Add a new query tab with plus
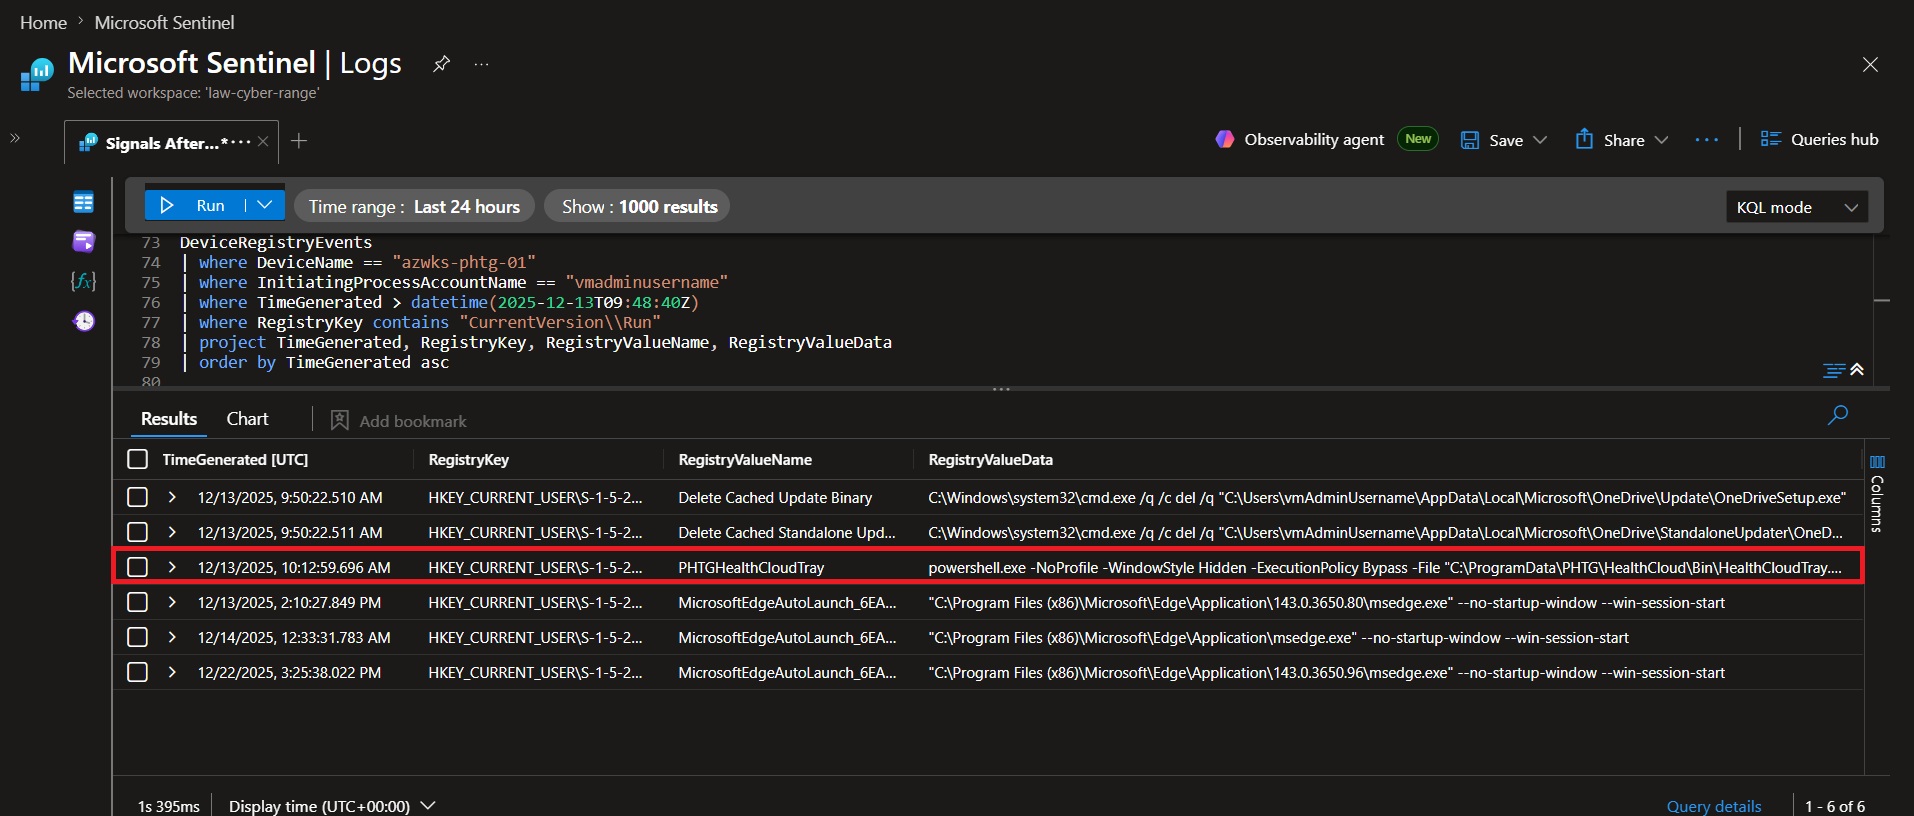This screenshot has width=1914, height=816. point(299,141)
